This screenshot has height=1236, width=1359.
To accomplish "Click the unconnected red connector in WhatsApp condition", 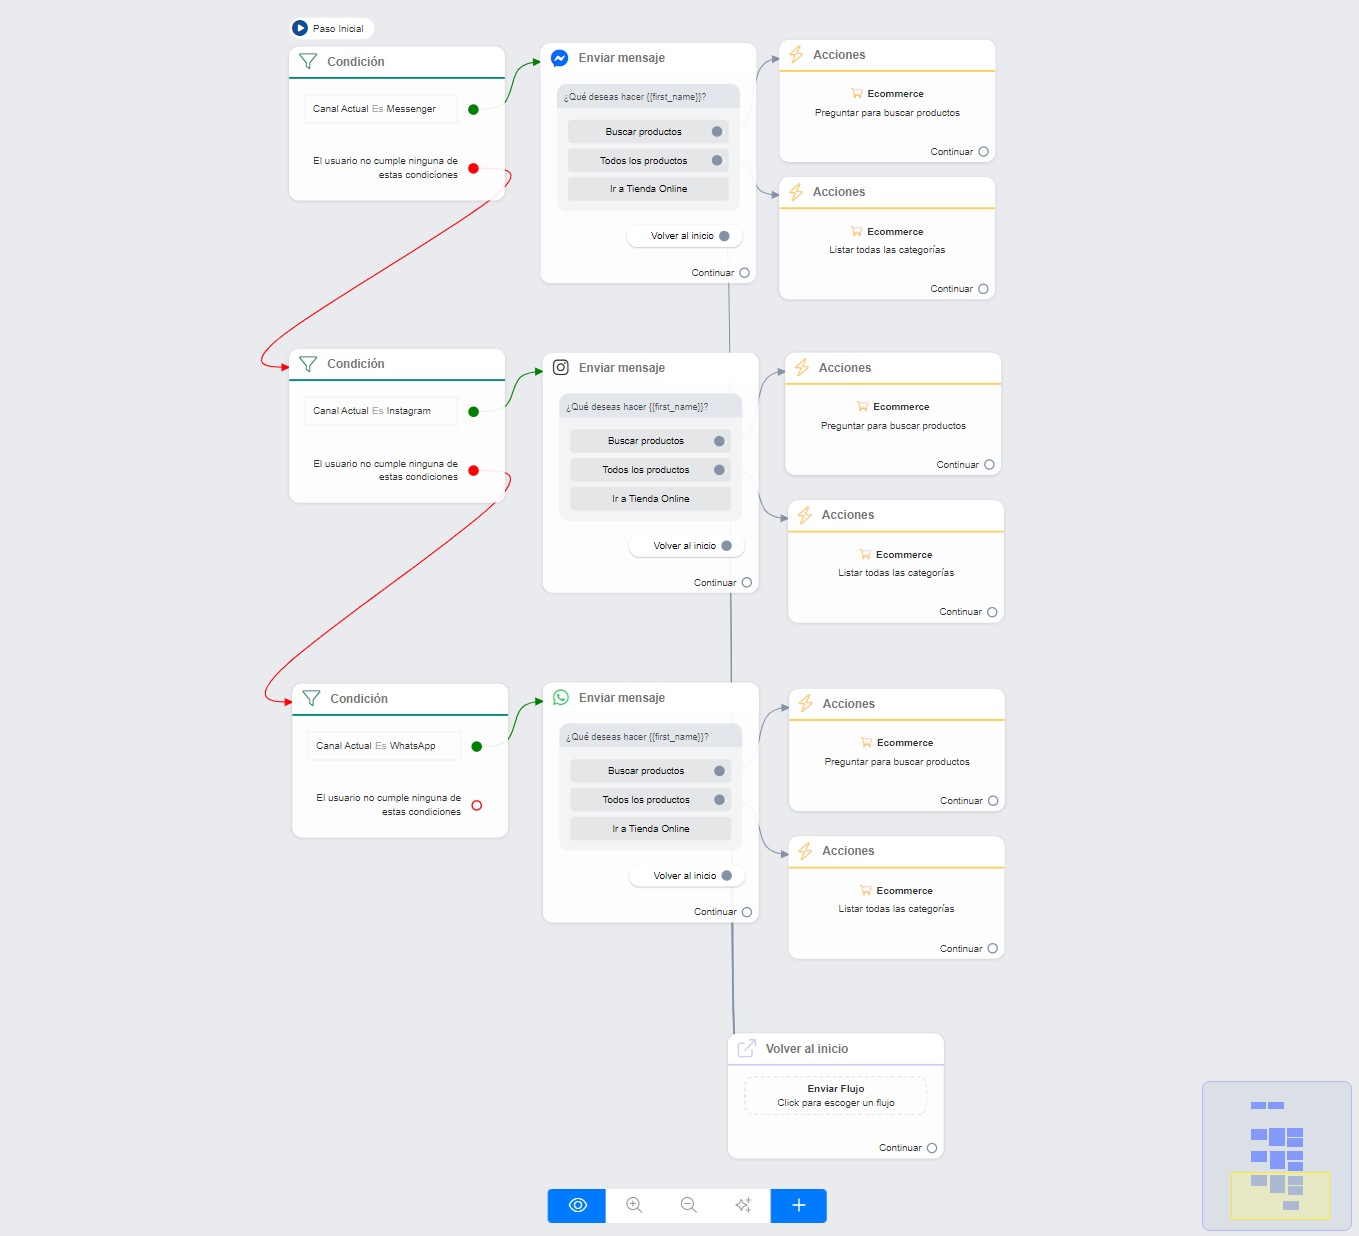I will click(476, 805).
